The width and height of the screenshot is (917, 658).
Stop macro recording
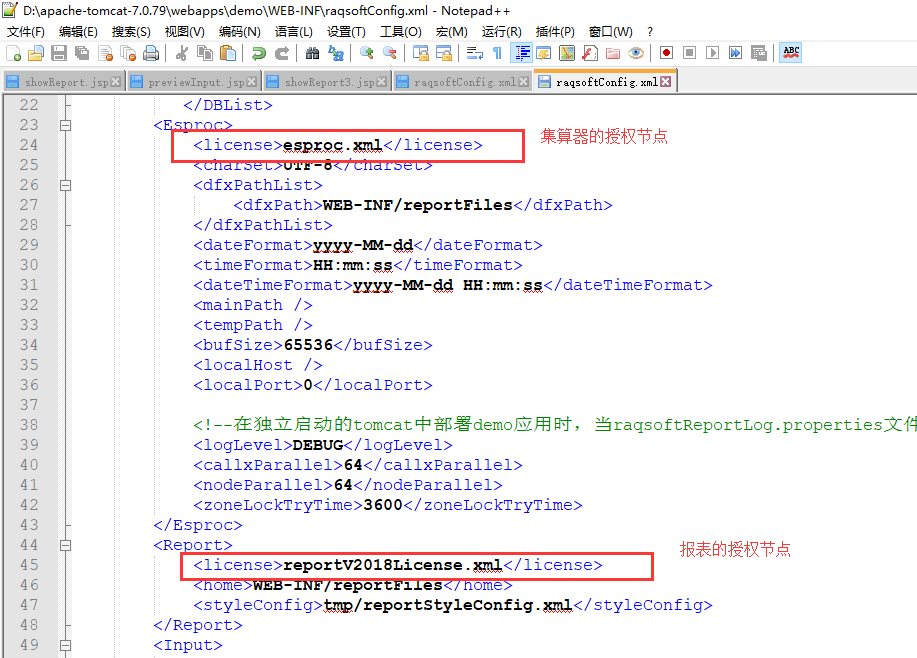(x=690, y=53)
